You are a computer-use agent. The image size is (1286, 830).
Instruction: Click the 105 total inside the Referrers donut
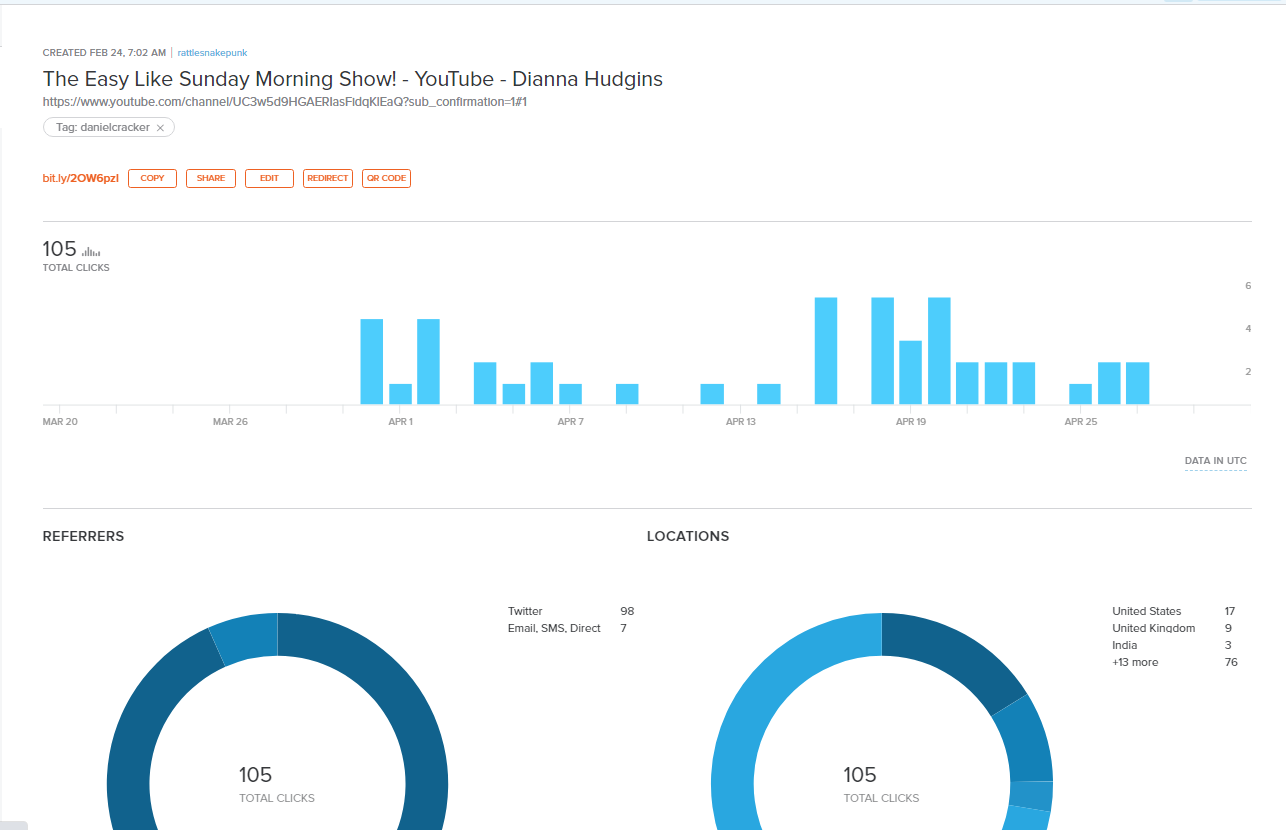pyautogui.click(x=255, y=775)
